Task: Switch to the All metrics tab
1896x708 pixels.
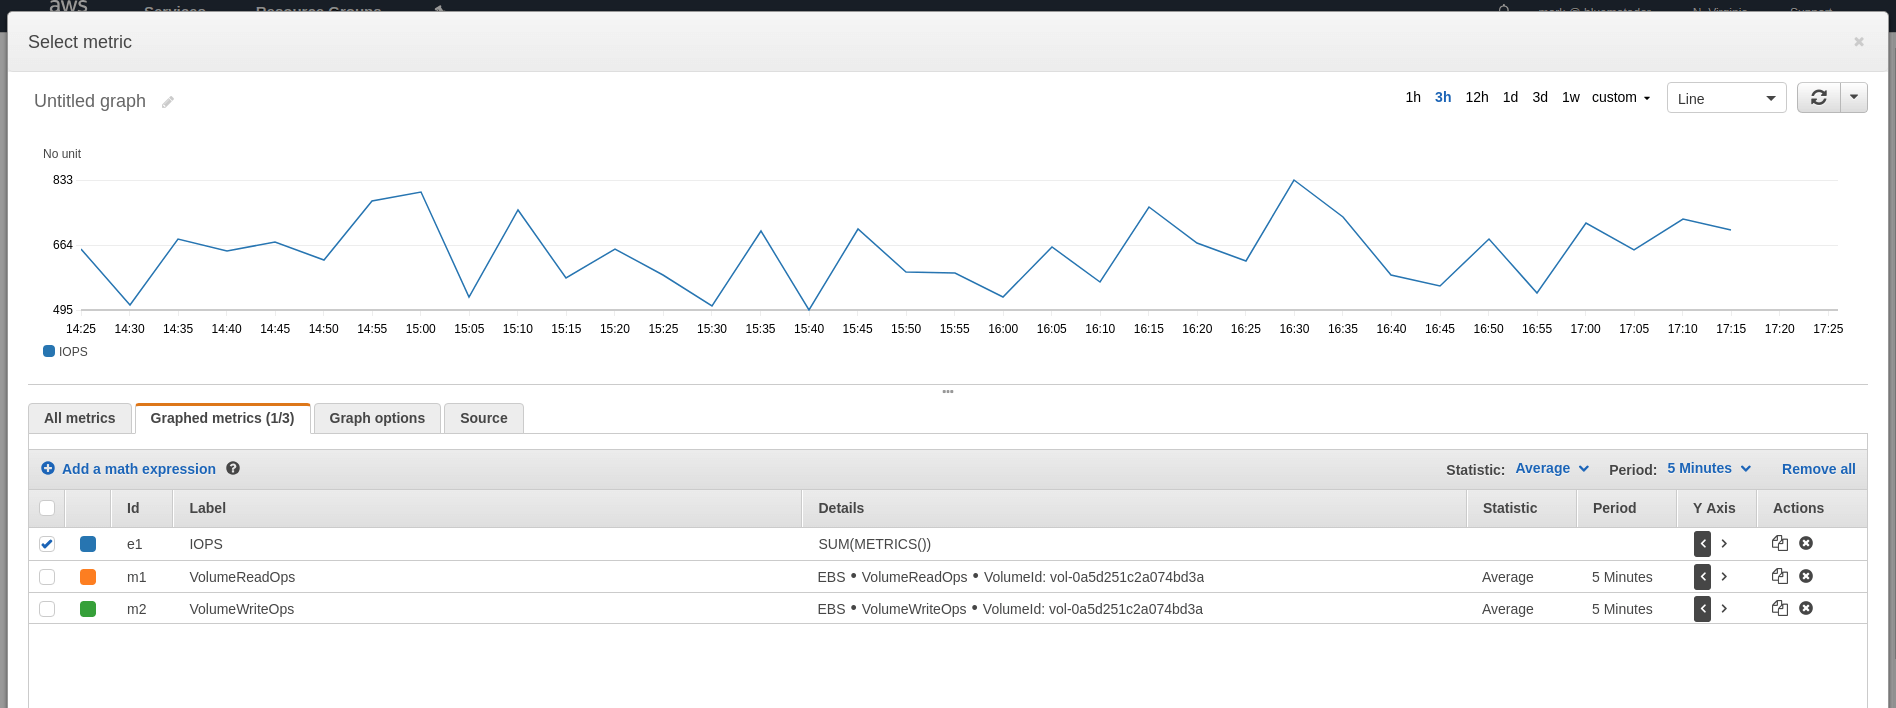Action: pos(80,418)
